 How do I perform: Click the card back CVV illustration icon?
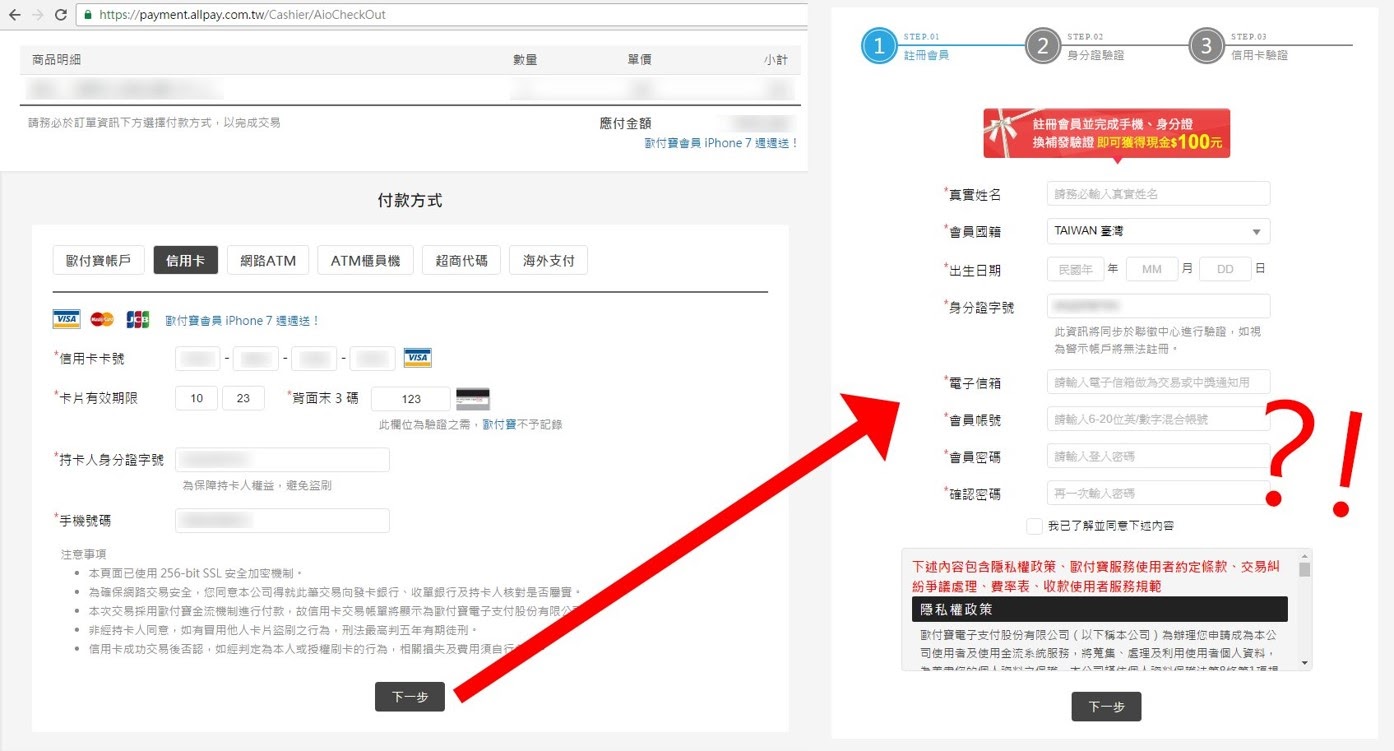473,398
